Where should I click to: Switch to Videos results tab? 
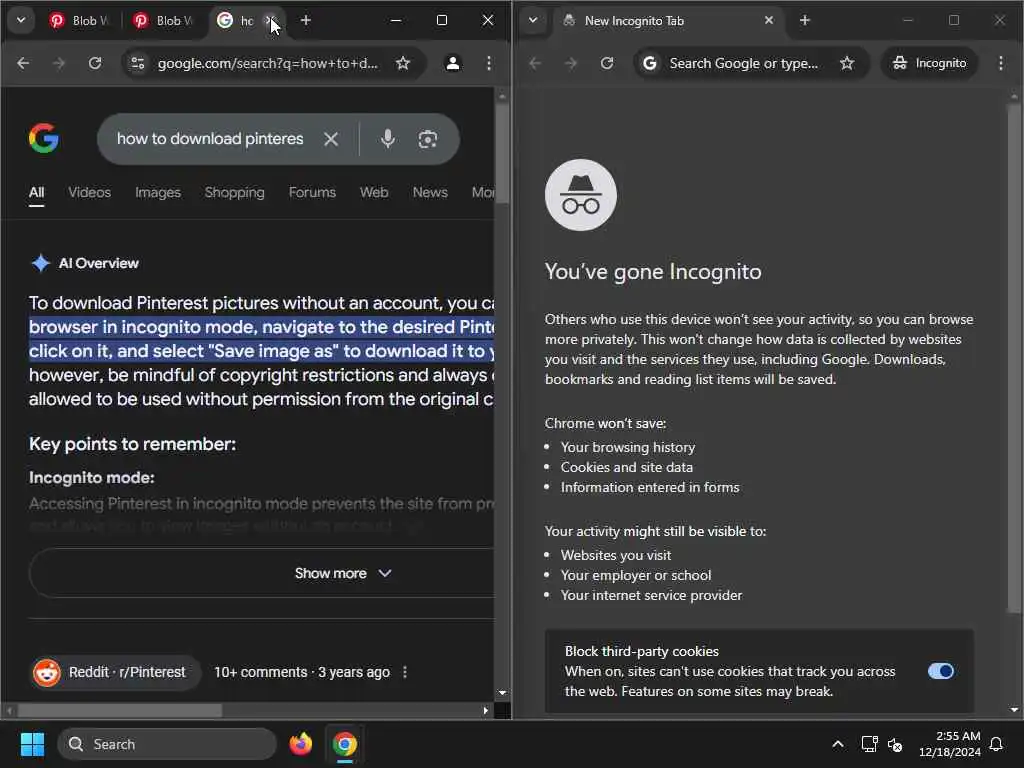[89, 193]
